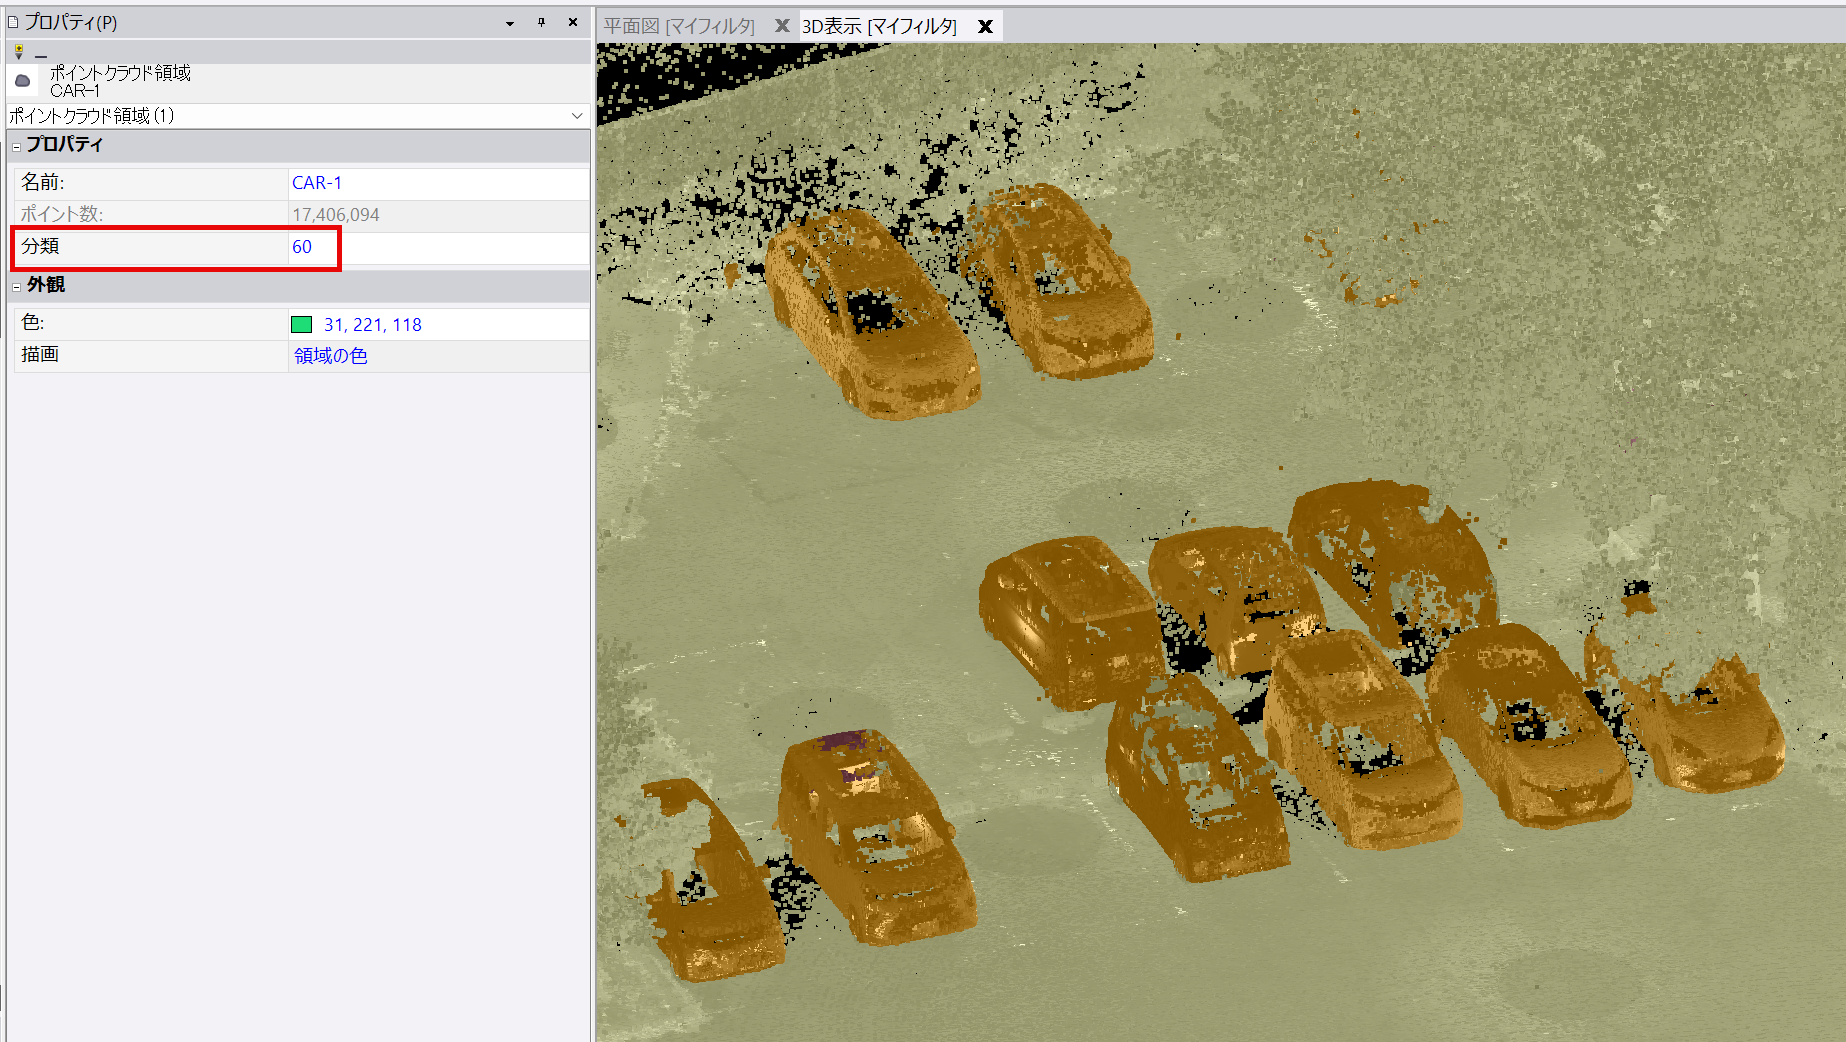This screenshot has width=1846, height=1042.
Task: Edit the 名前 field value CAR-1
Action: 317,183
